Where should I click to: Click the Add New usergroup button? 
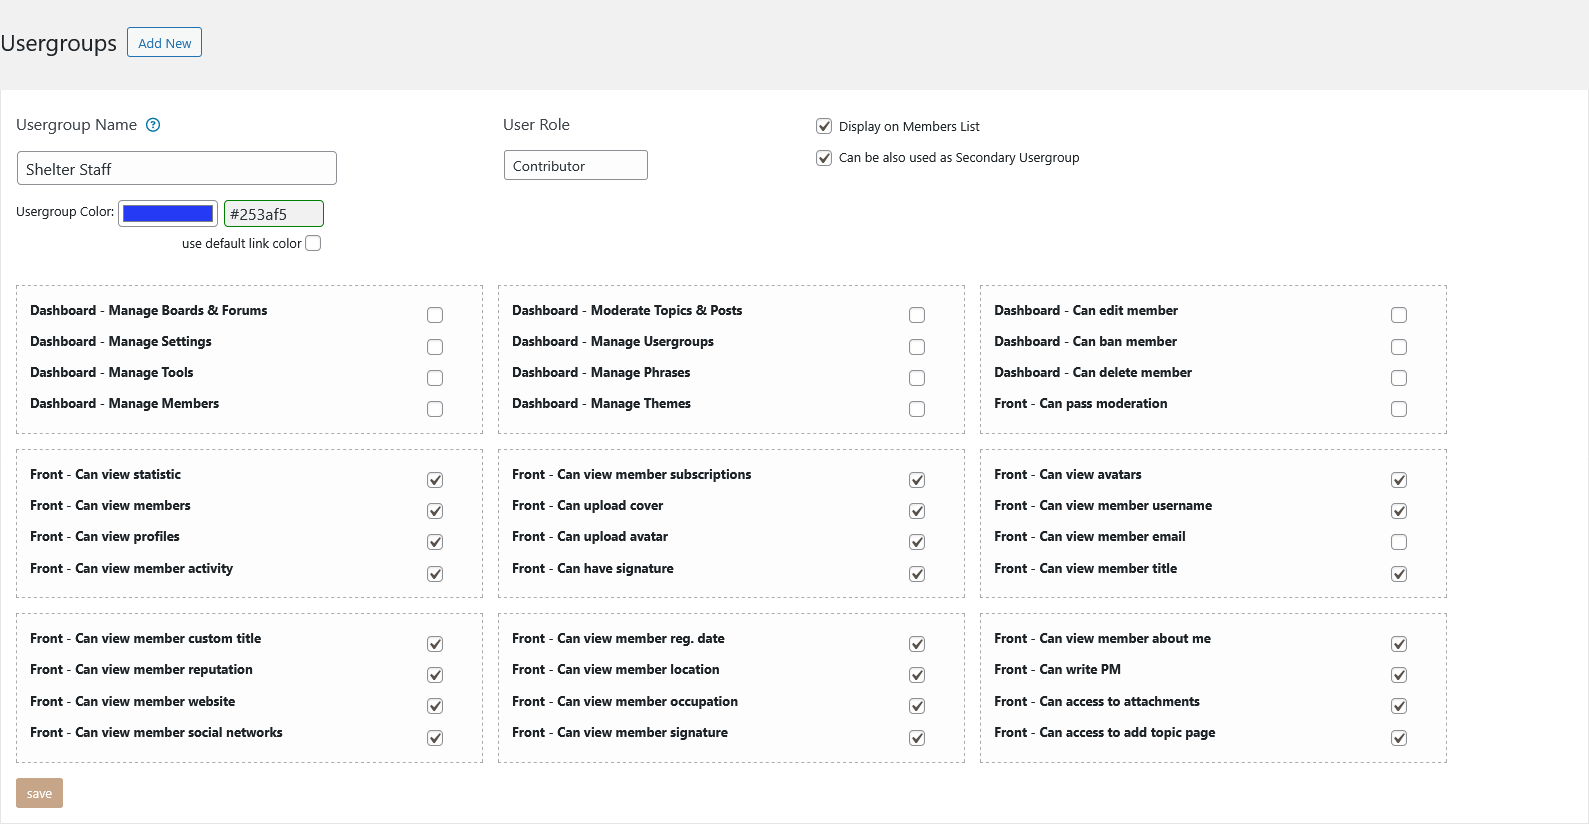point(164,43)
